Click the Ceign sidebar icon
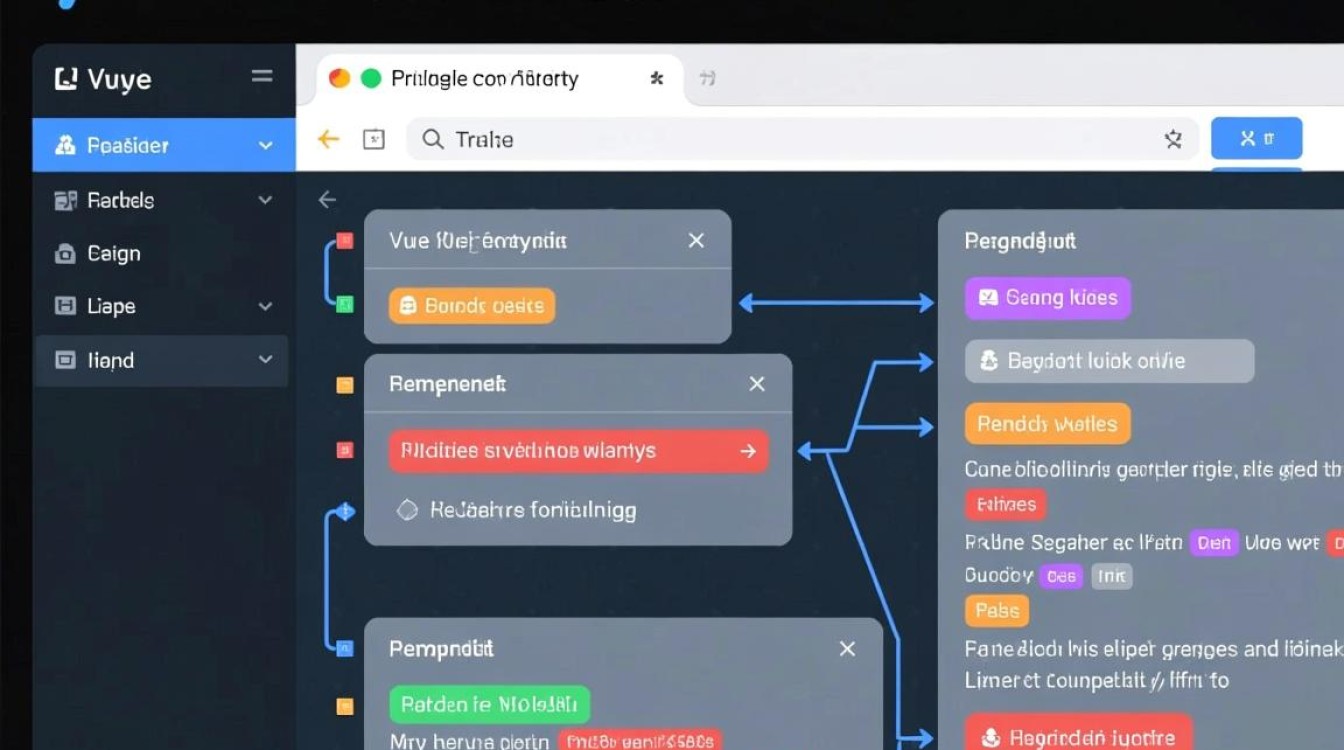Image resolution: width=1344 pixels, height=750 pixels. tap(65, 254)
